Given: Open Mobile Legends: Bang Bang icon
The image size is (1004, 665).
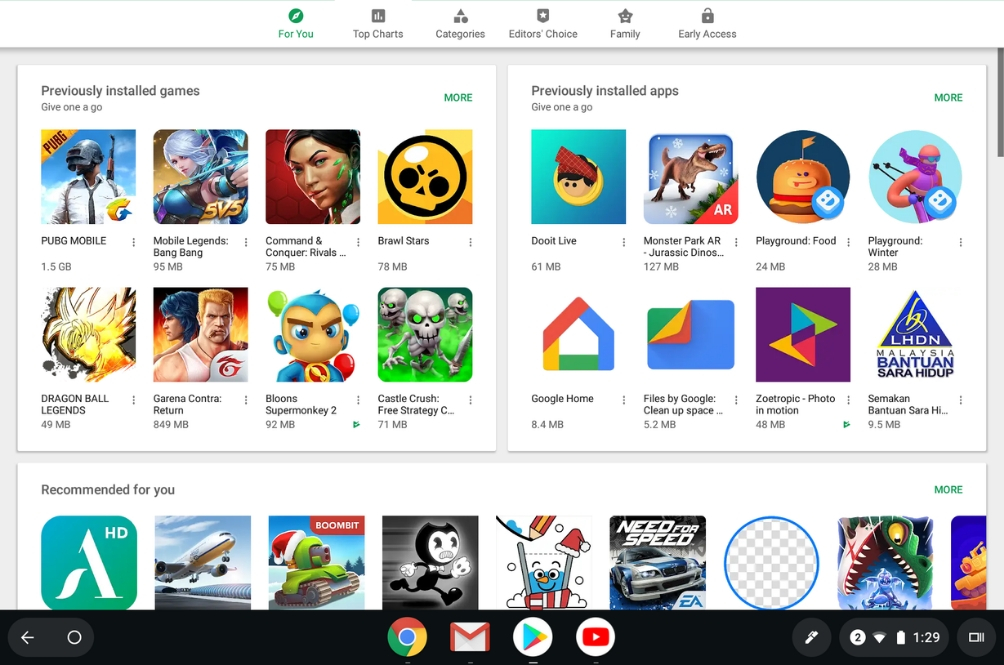Looking at the screenshot, I should (x=200, y=177).
